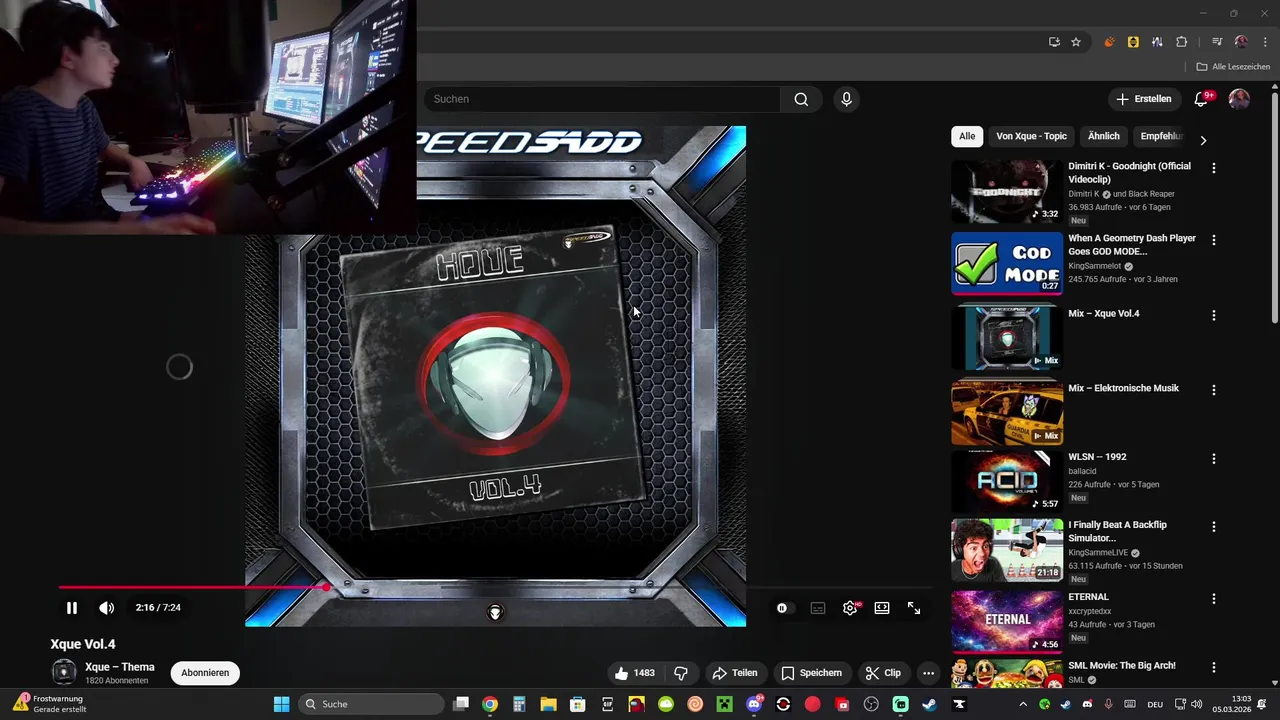Open Mix – Xque Vol.4 title link

[x=1104, y=313]
